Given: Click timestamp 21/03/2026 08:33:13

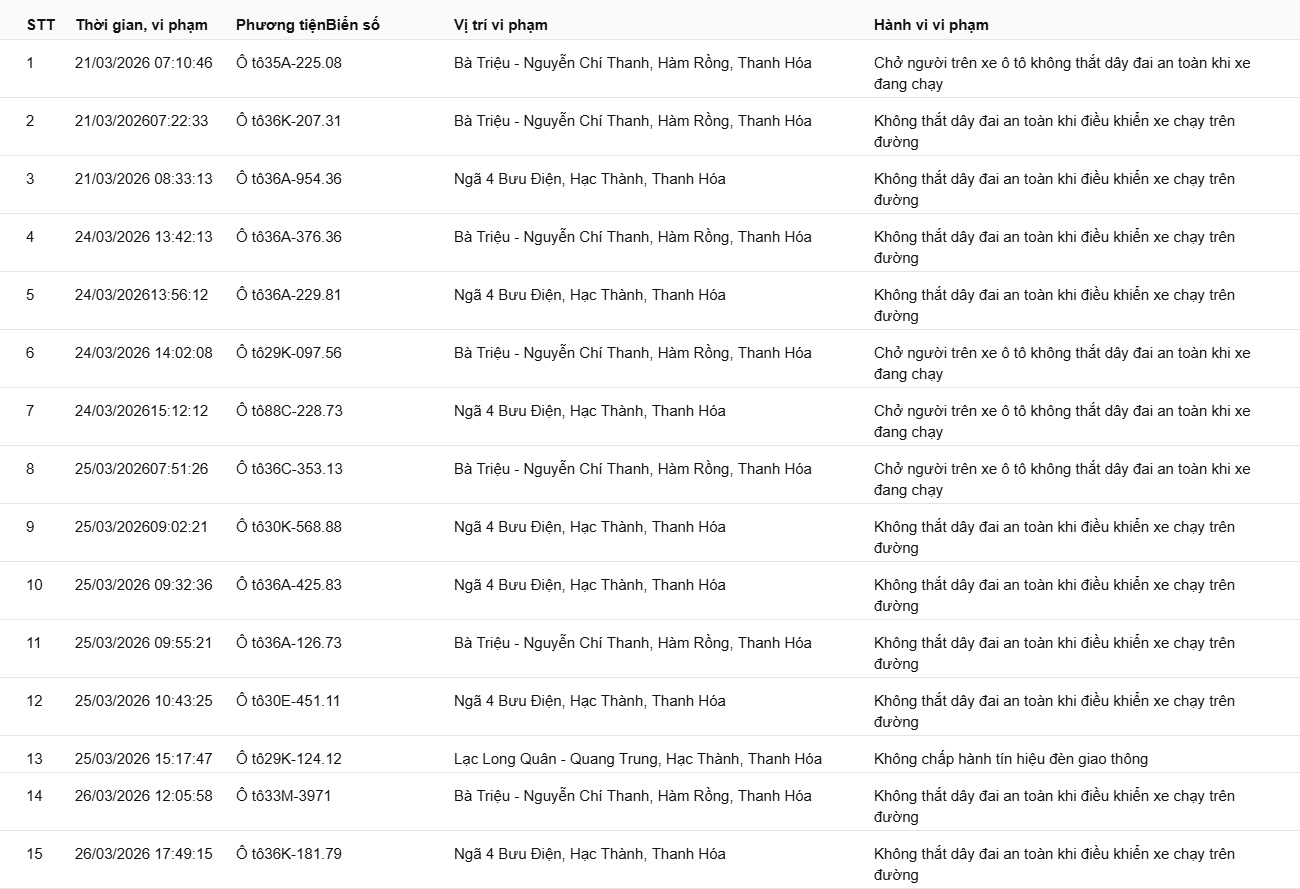Looking at the screenshot, I should [144, 179].
